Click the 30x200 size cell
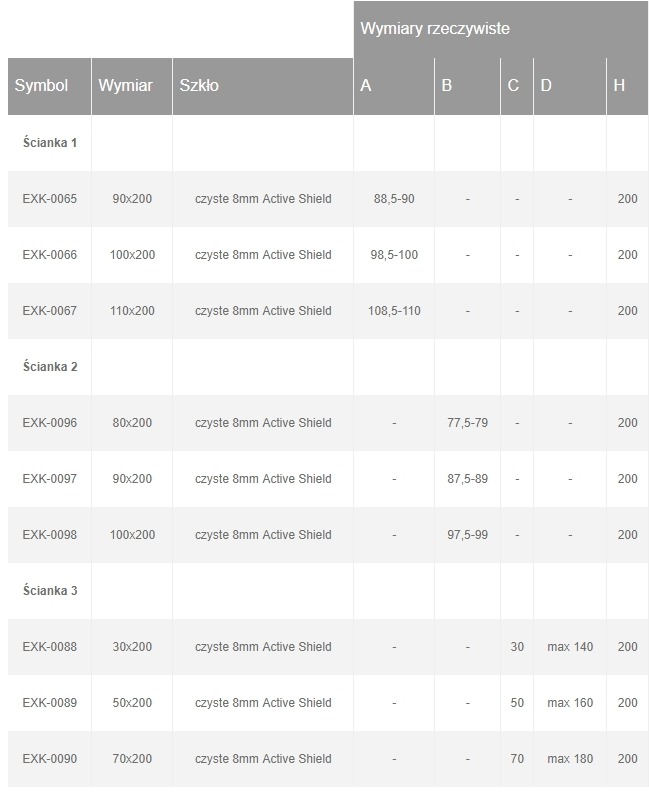Viewport: 649px width, 800px height. 132,647
